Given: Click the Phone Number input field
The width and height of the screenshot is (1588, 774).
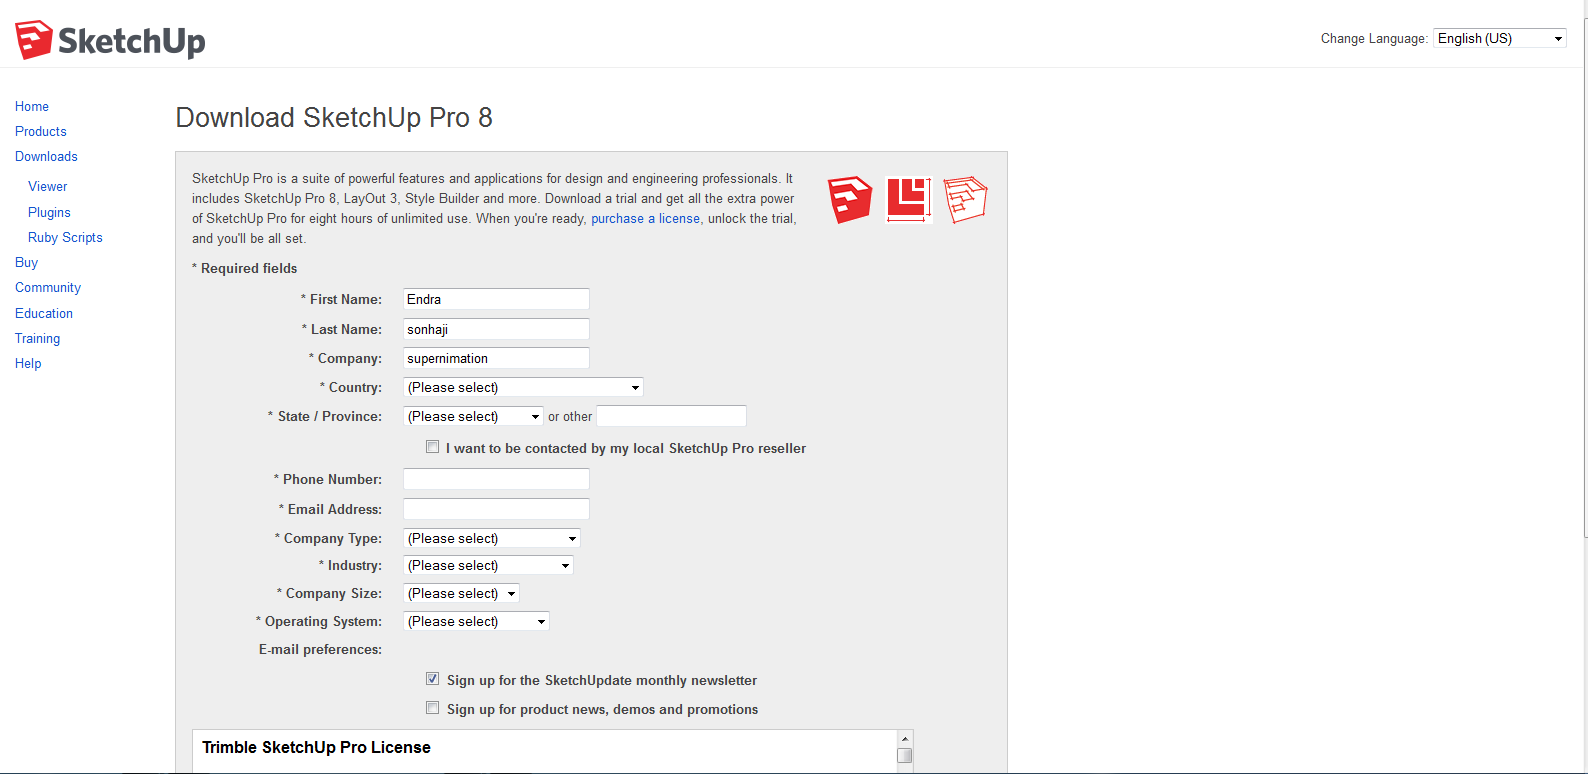Looking at the screenshot, I should click(496, 479).
